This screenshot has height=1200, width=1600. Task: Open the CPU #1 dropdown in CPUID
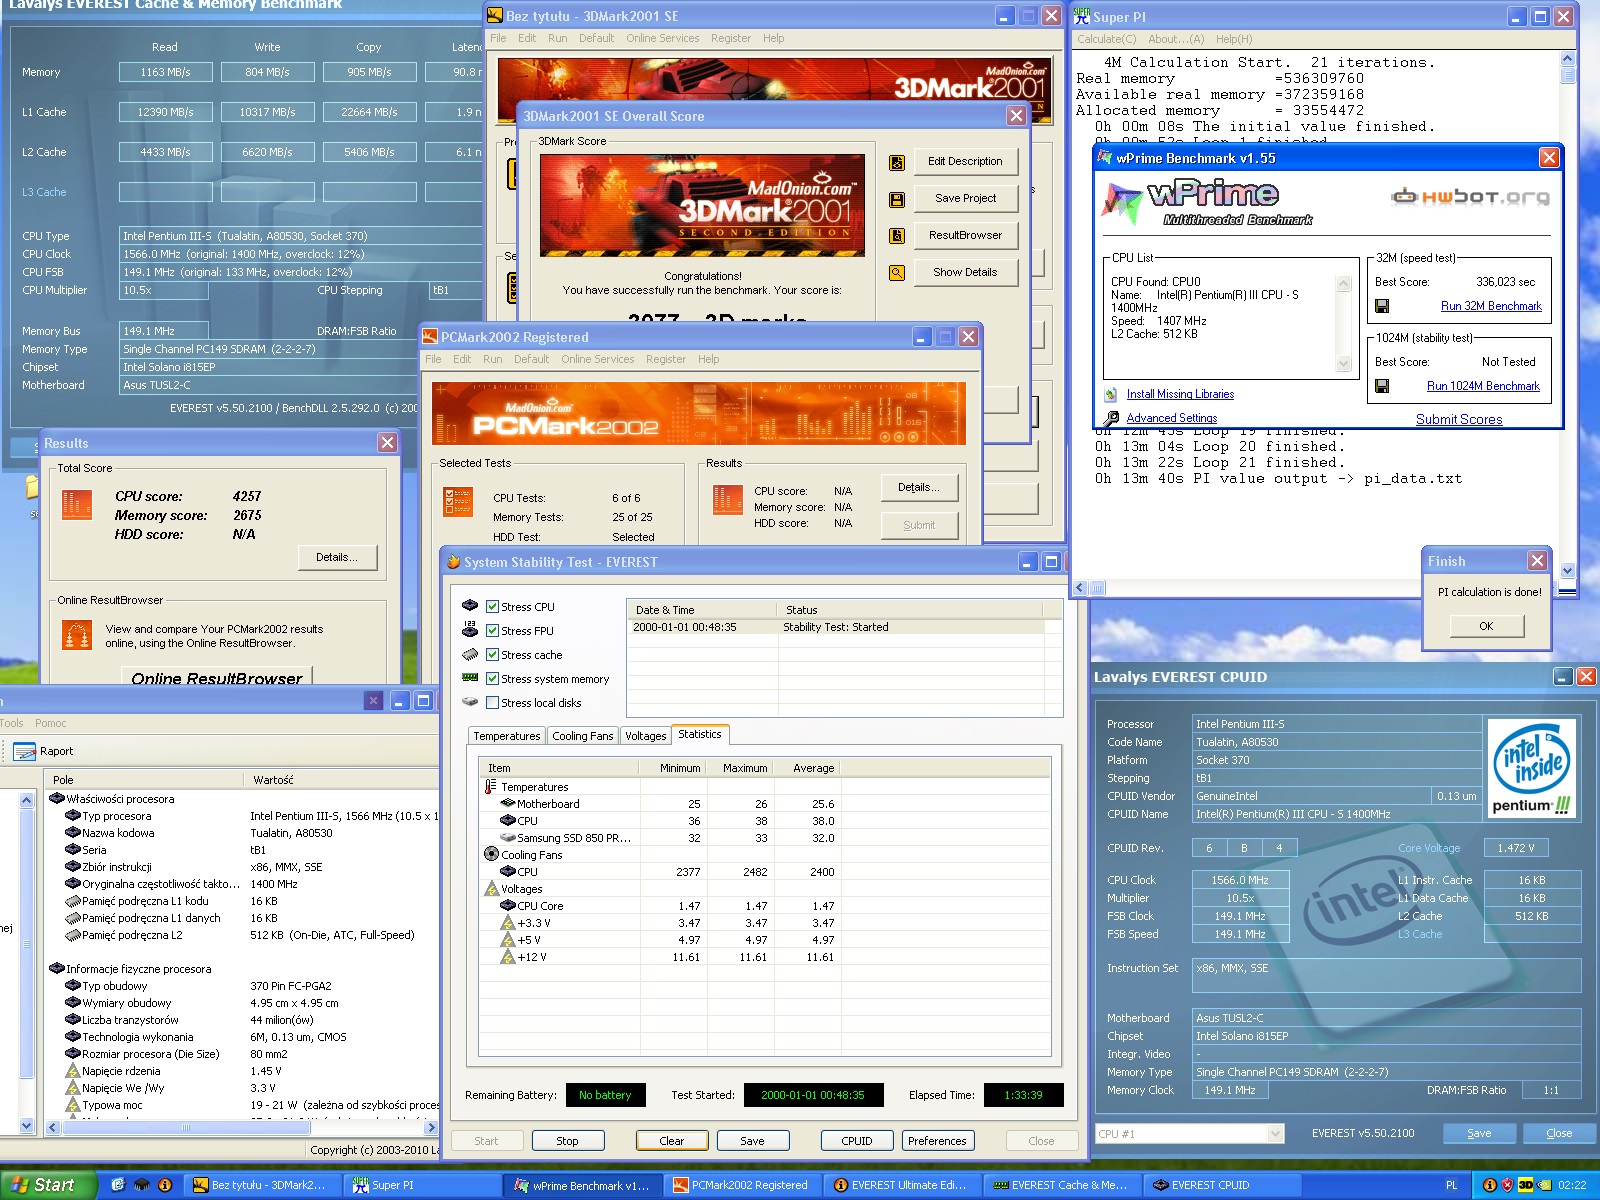(1275, 1134)
